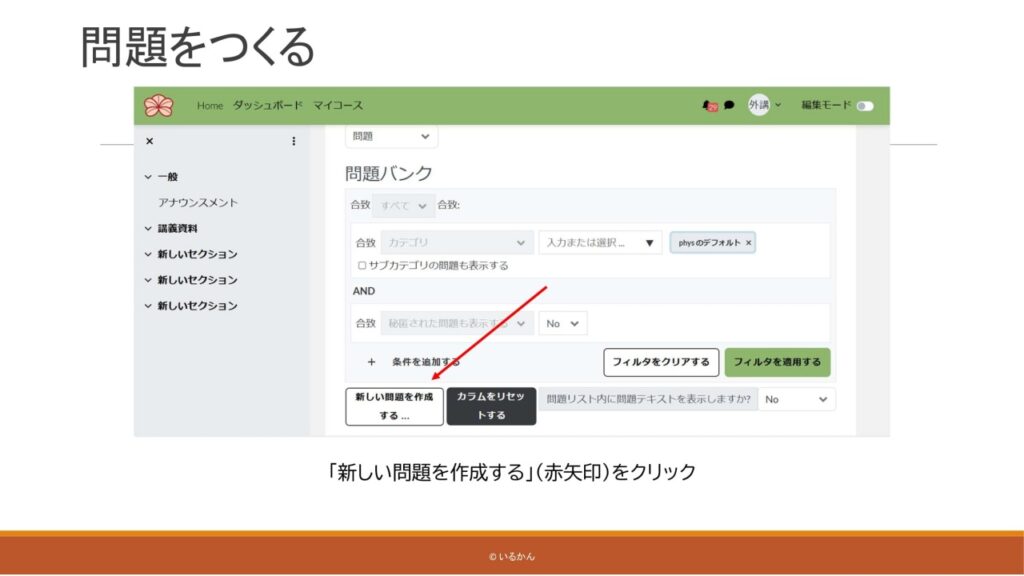The width and height of the screenshot is (1024, 576).
Task: Click the '新しい問題を作成する' button
Action: [x=394, y=406]
